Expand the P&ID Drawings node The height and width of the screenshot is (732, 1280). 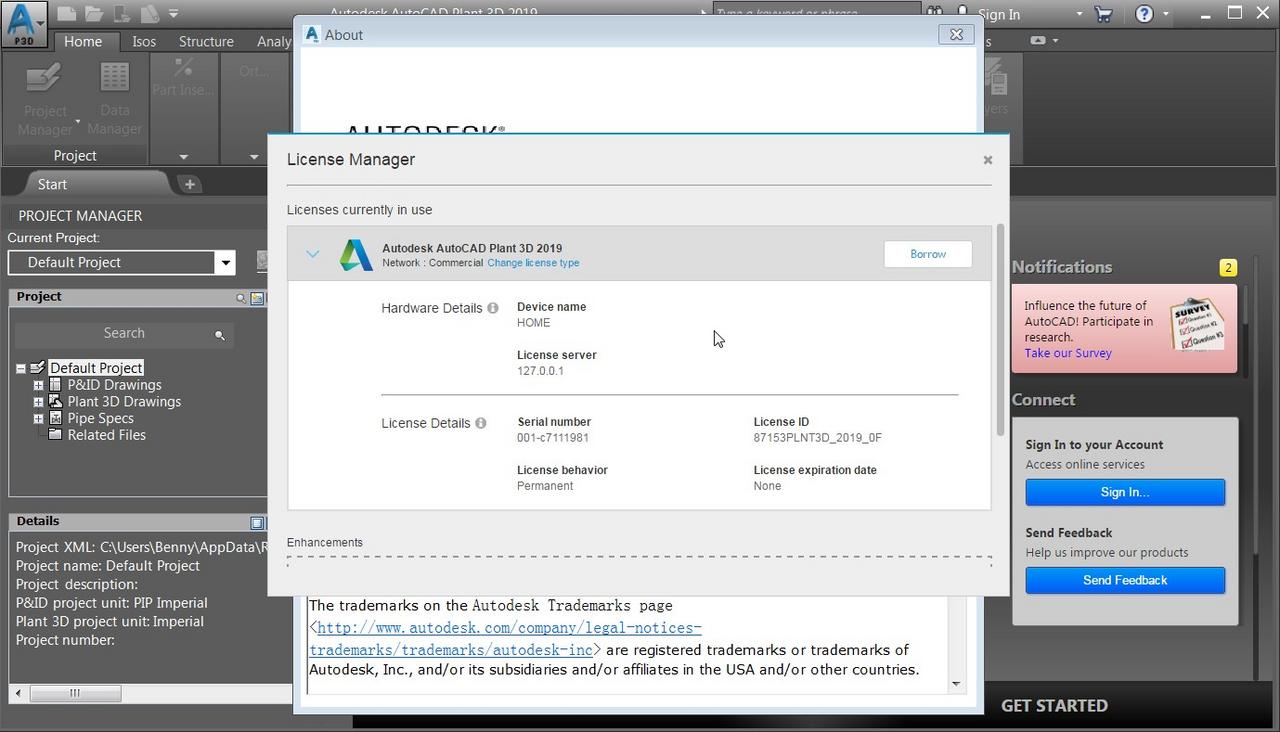click(x=38, y=385)
